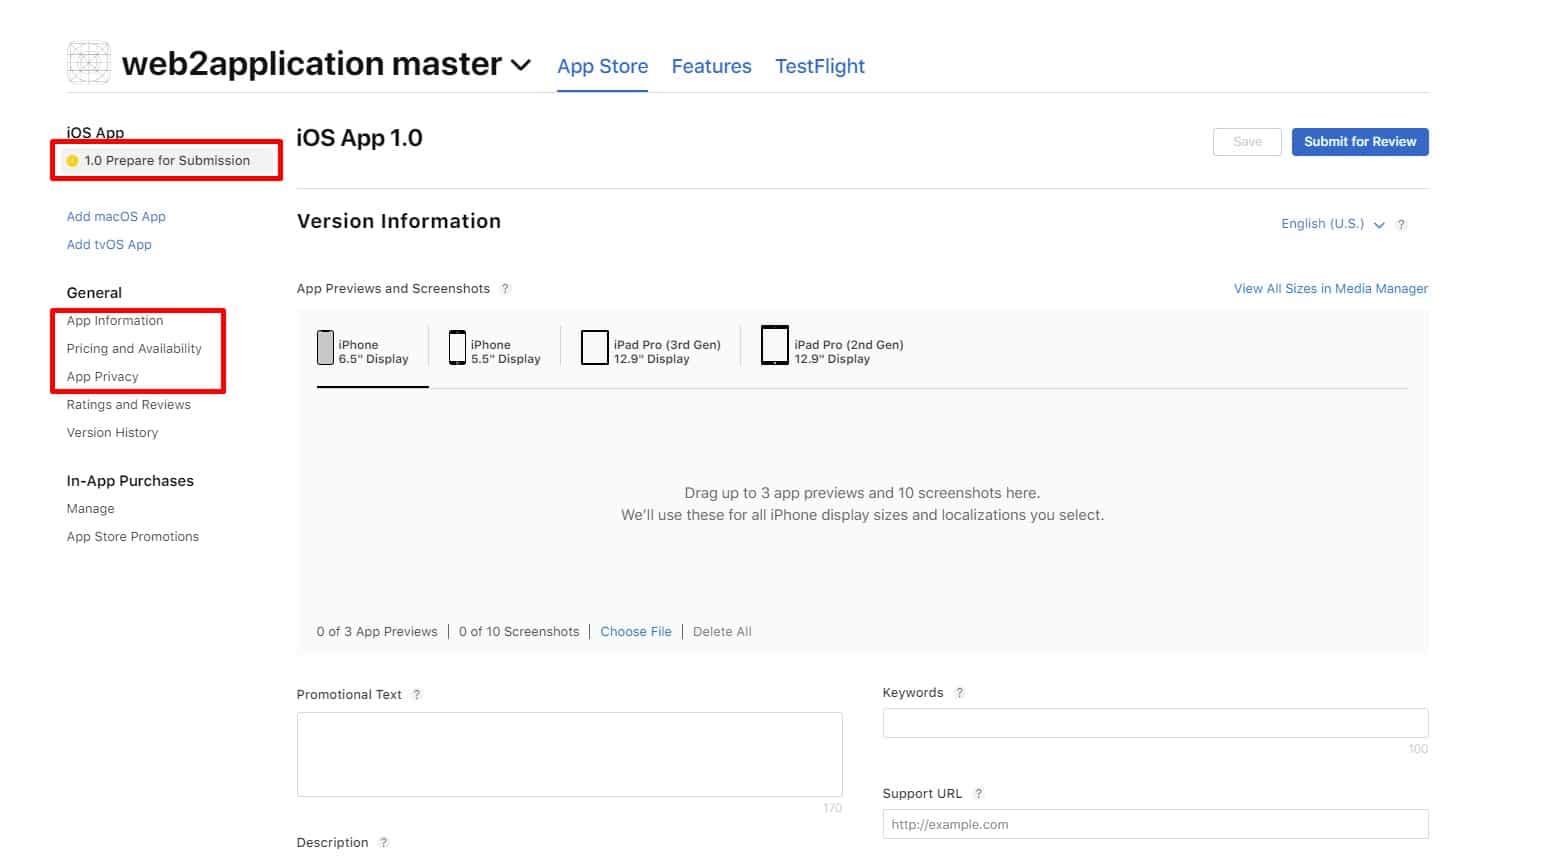Viewport: 1562px width, 860px height.
Task: Select iPad Pro (3rd Gen) device icon
Action: pos(594,348)
